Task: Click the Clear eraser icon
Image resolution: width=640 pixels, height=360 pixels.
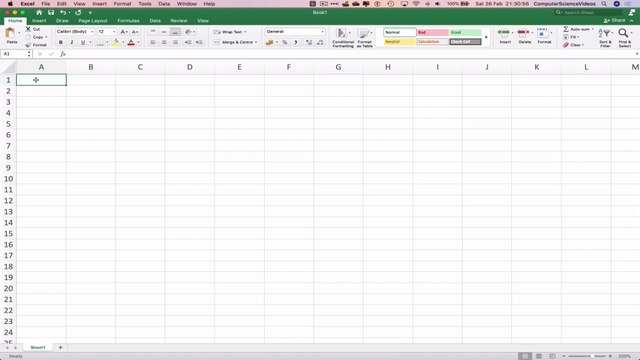Action: (x=566, y=45)
